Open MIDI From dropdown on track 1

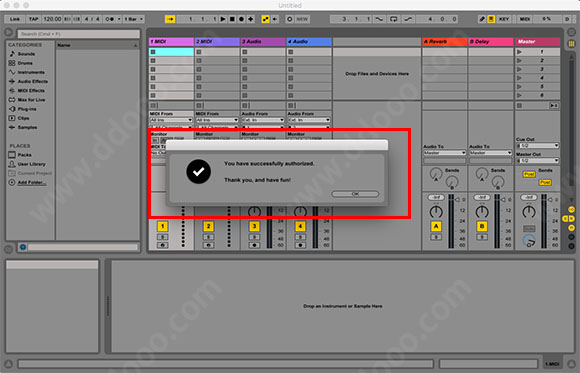(171, 120)
